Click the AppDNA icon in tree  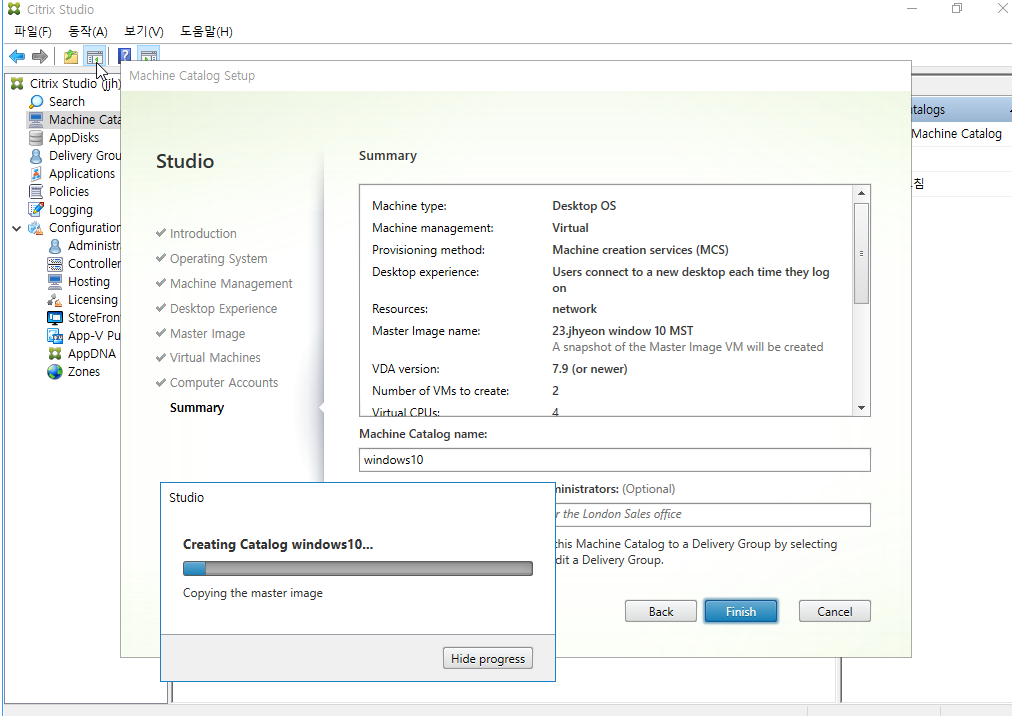pos(56,354)
